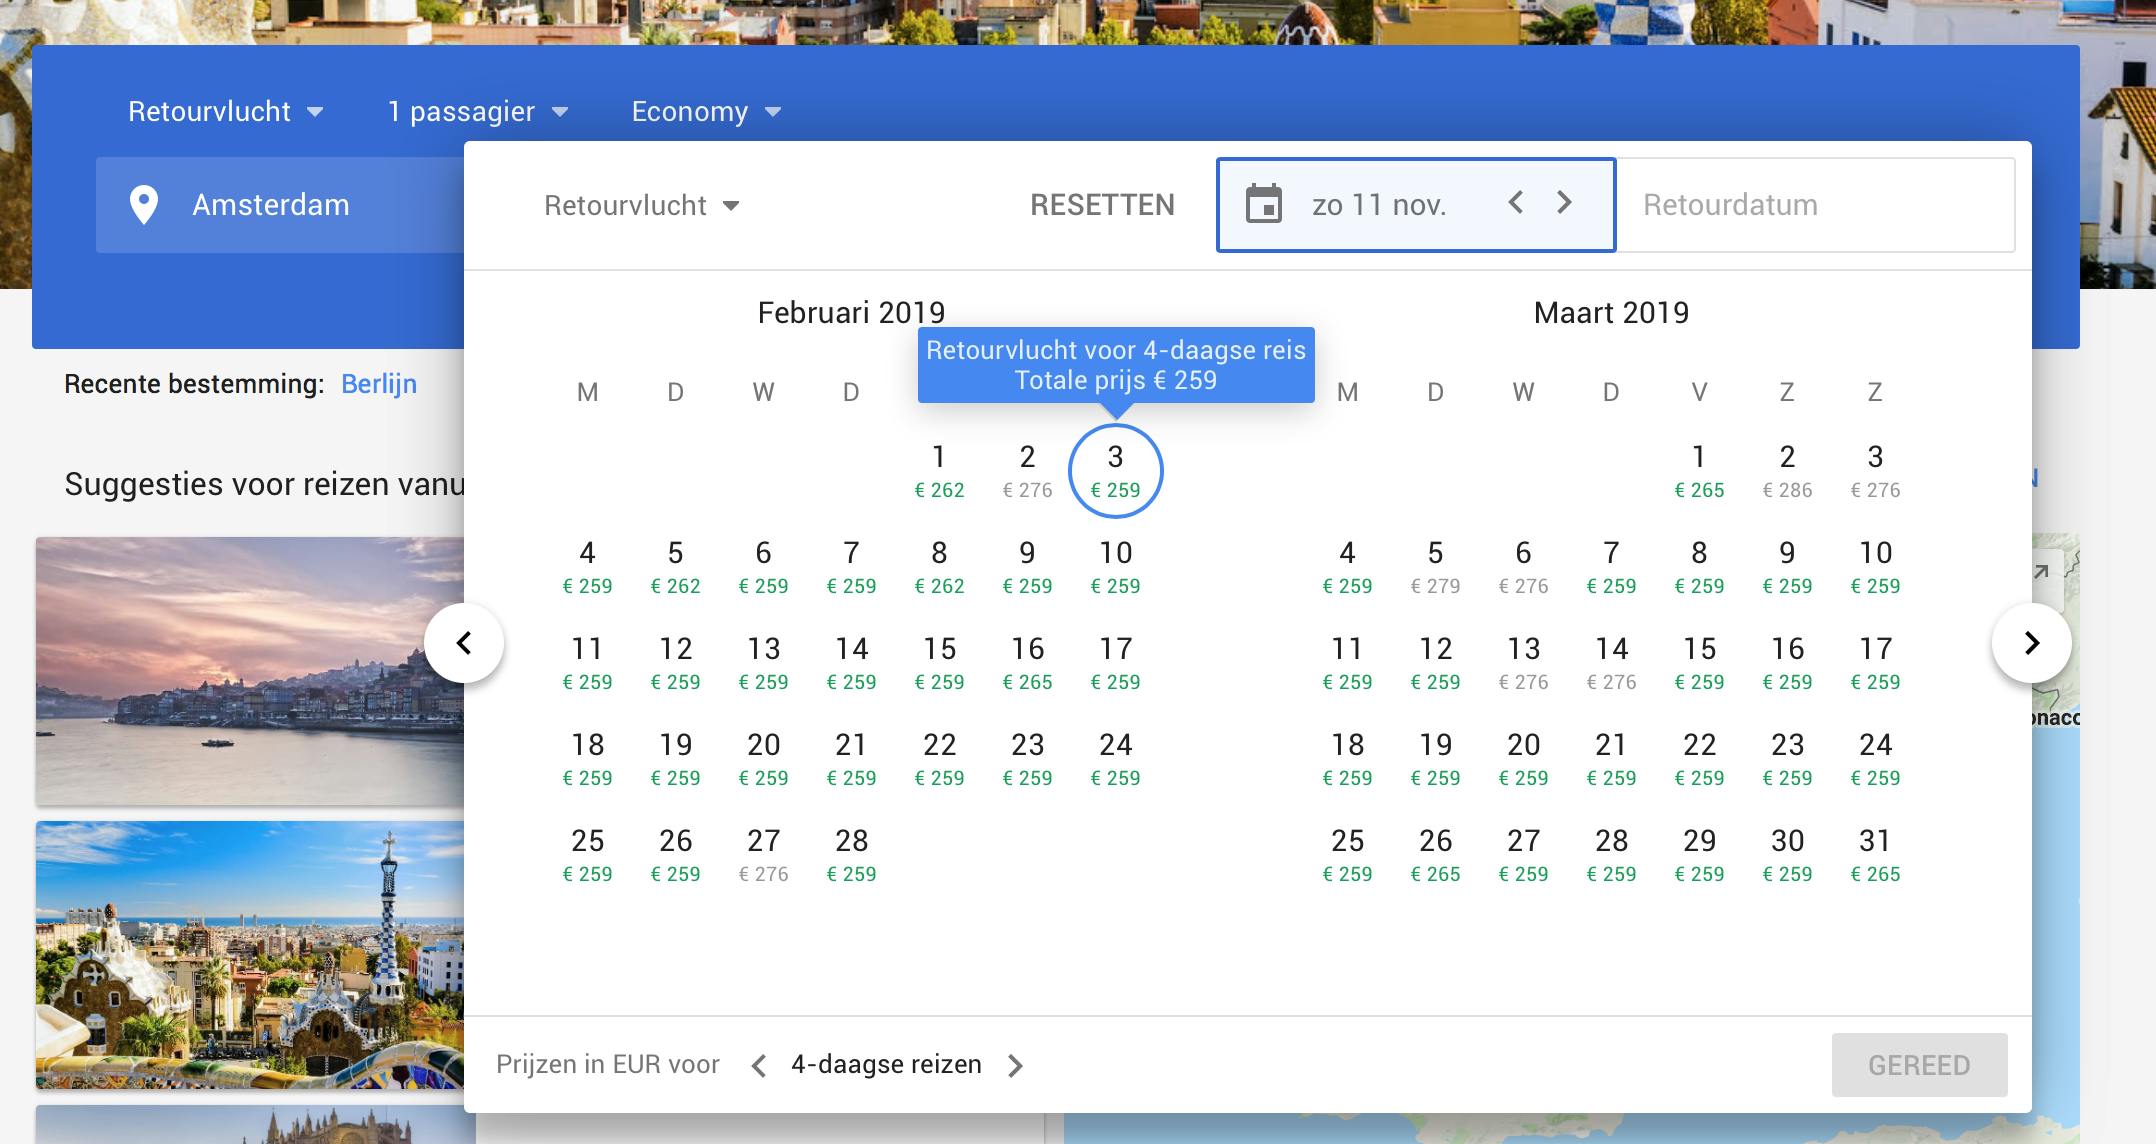
Task: Go to previous departure day arrow
Action: (1516, 203)
